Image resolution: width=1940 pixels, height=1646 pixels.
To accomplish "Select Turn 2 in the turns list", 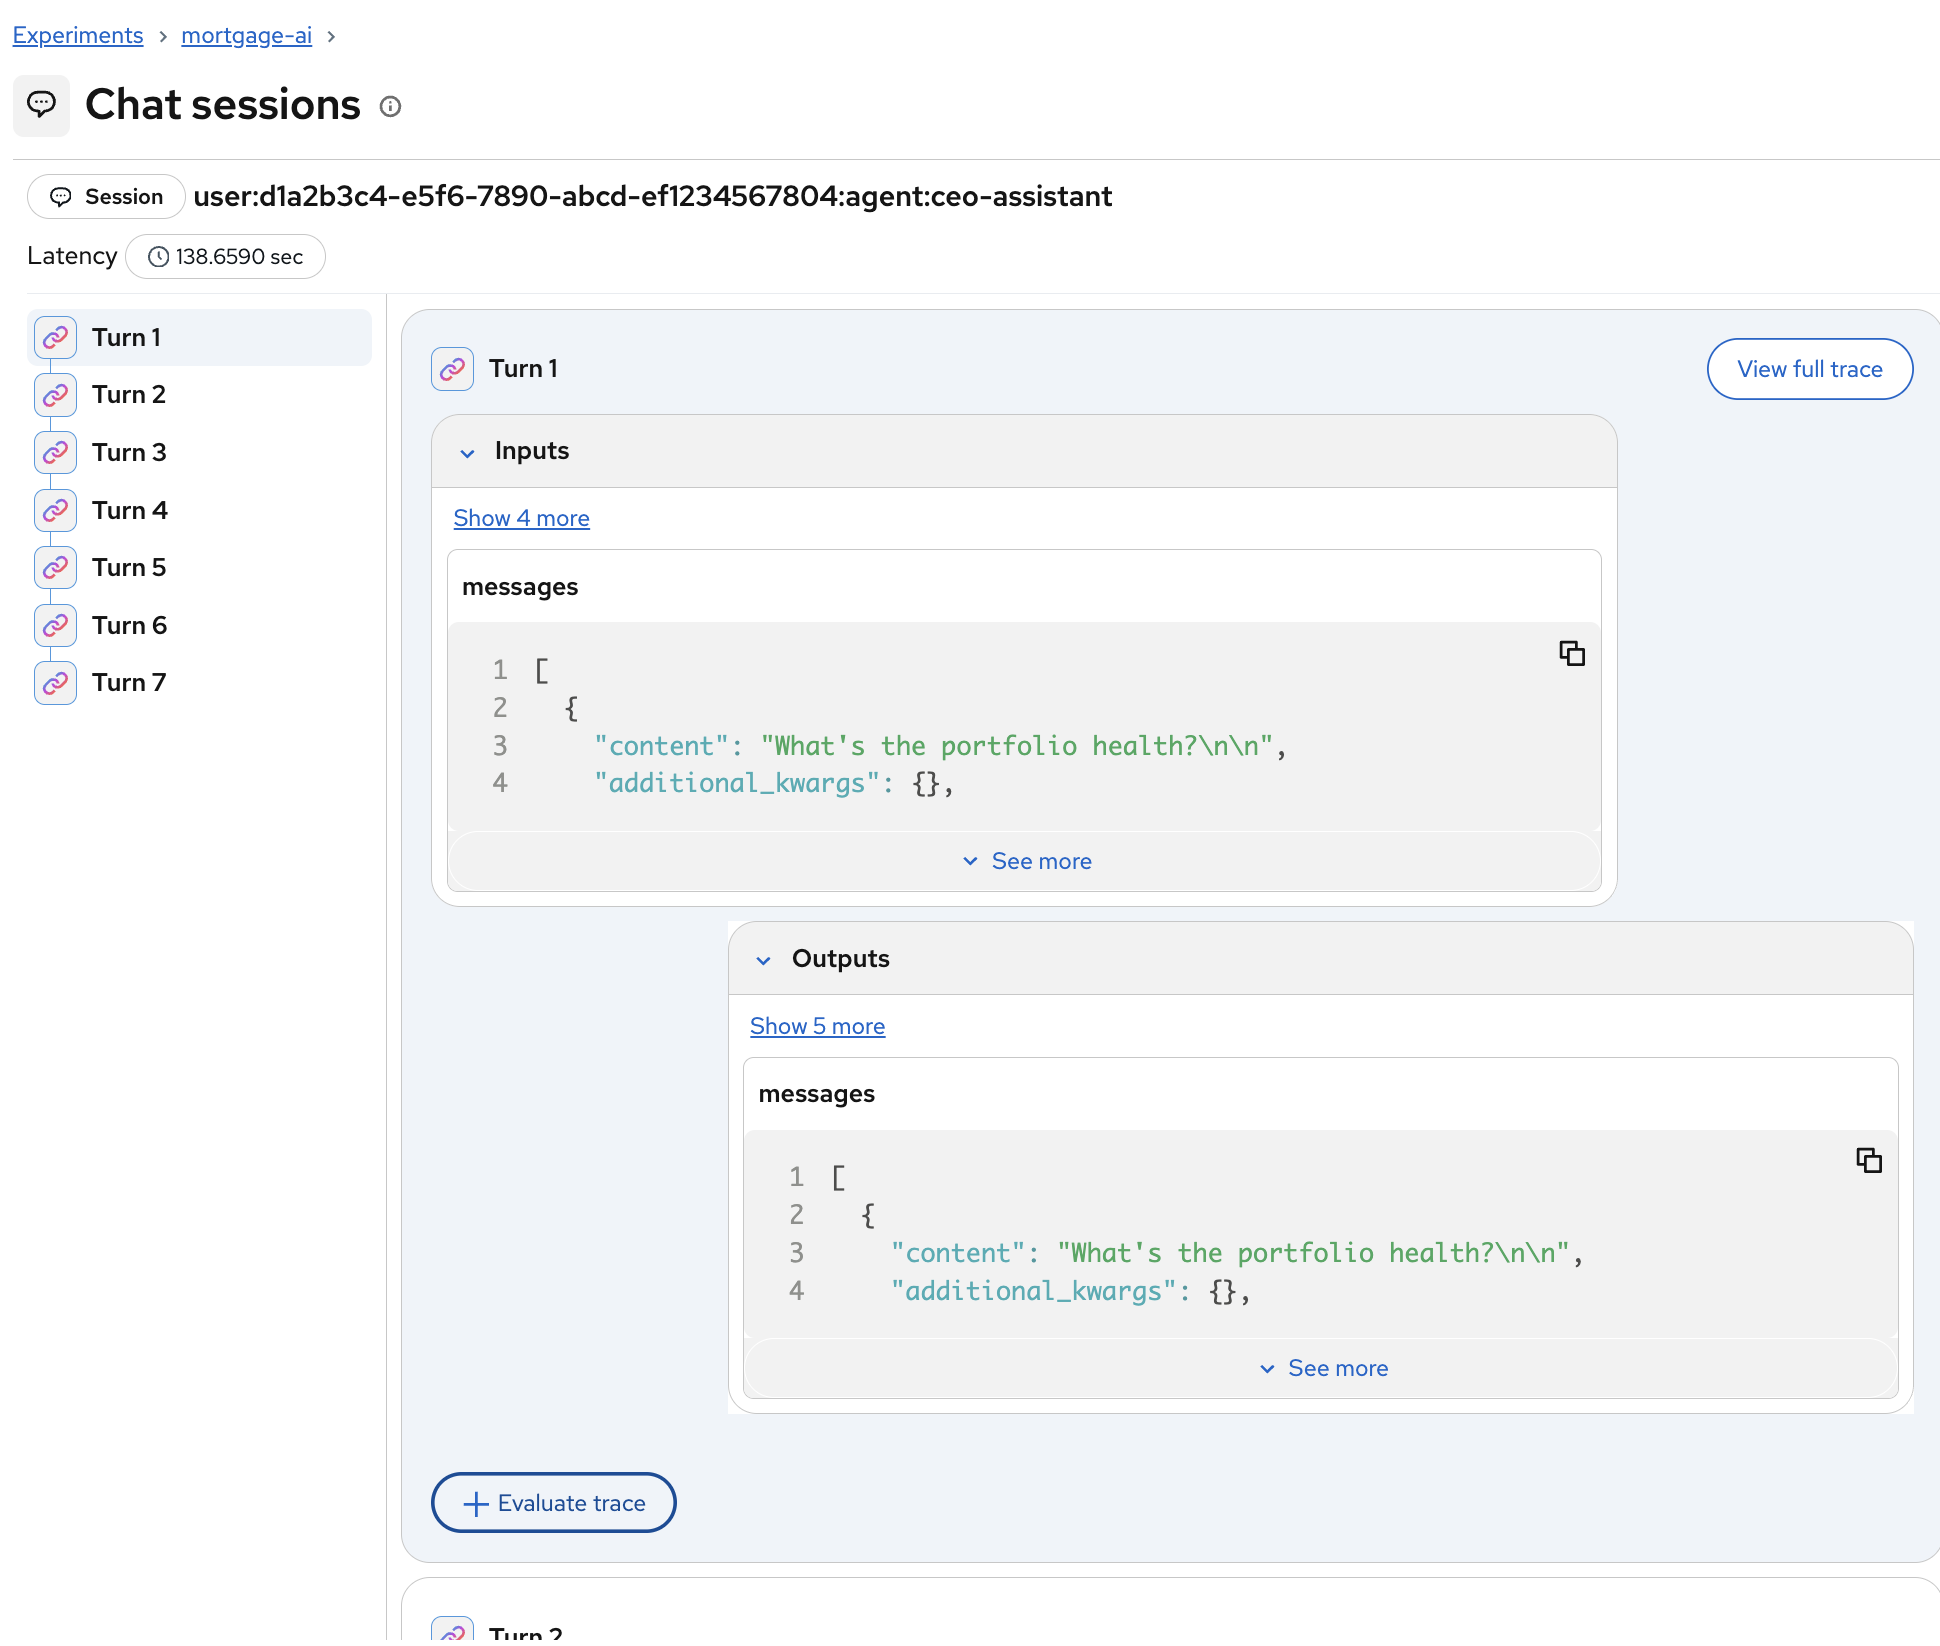I will tap(129, 395).
